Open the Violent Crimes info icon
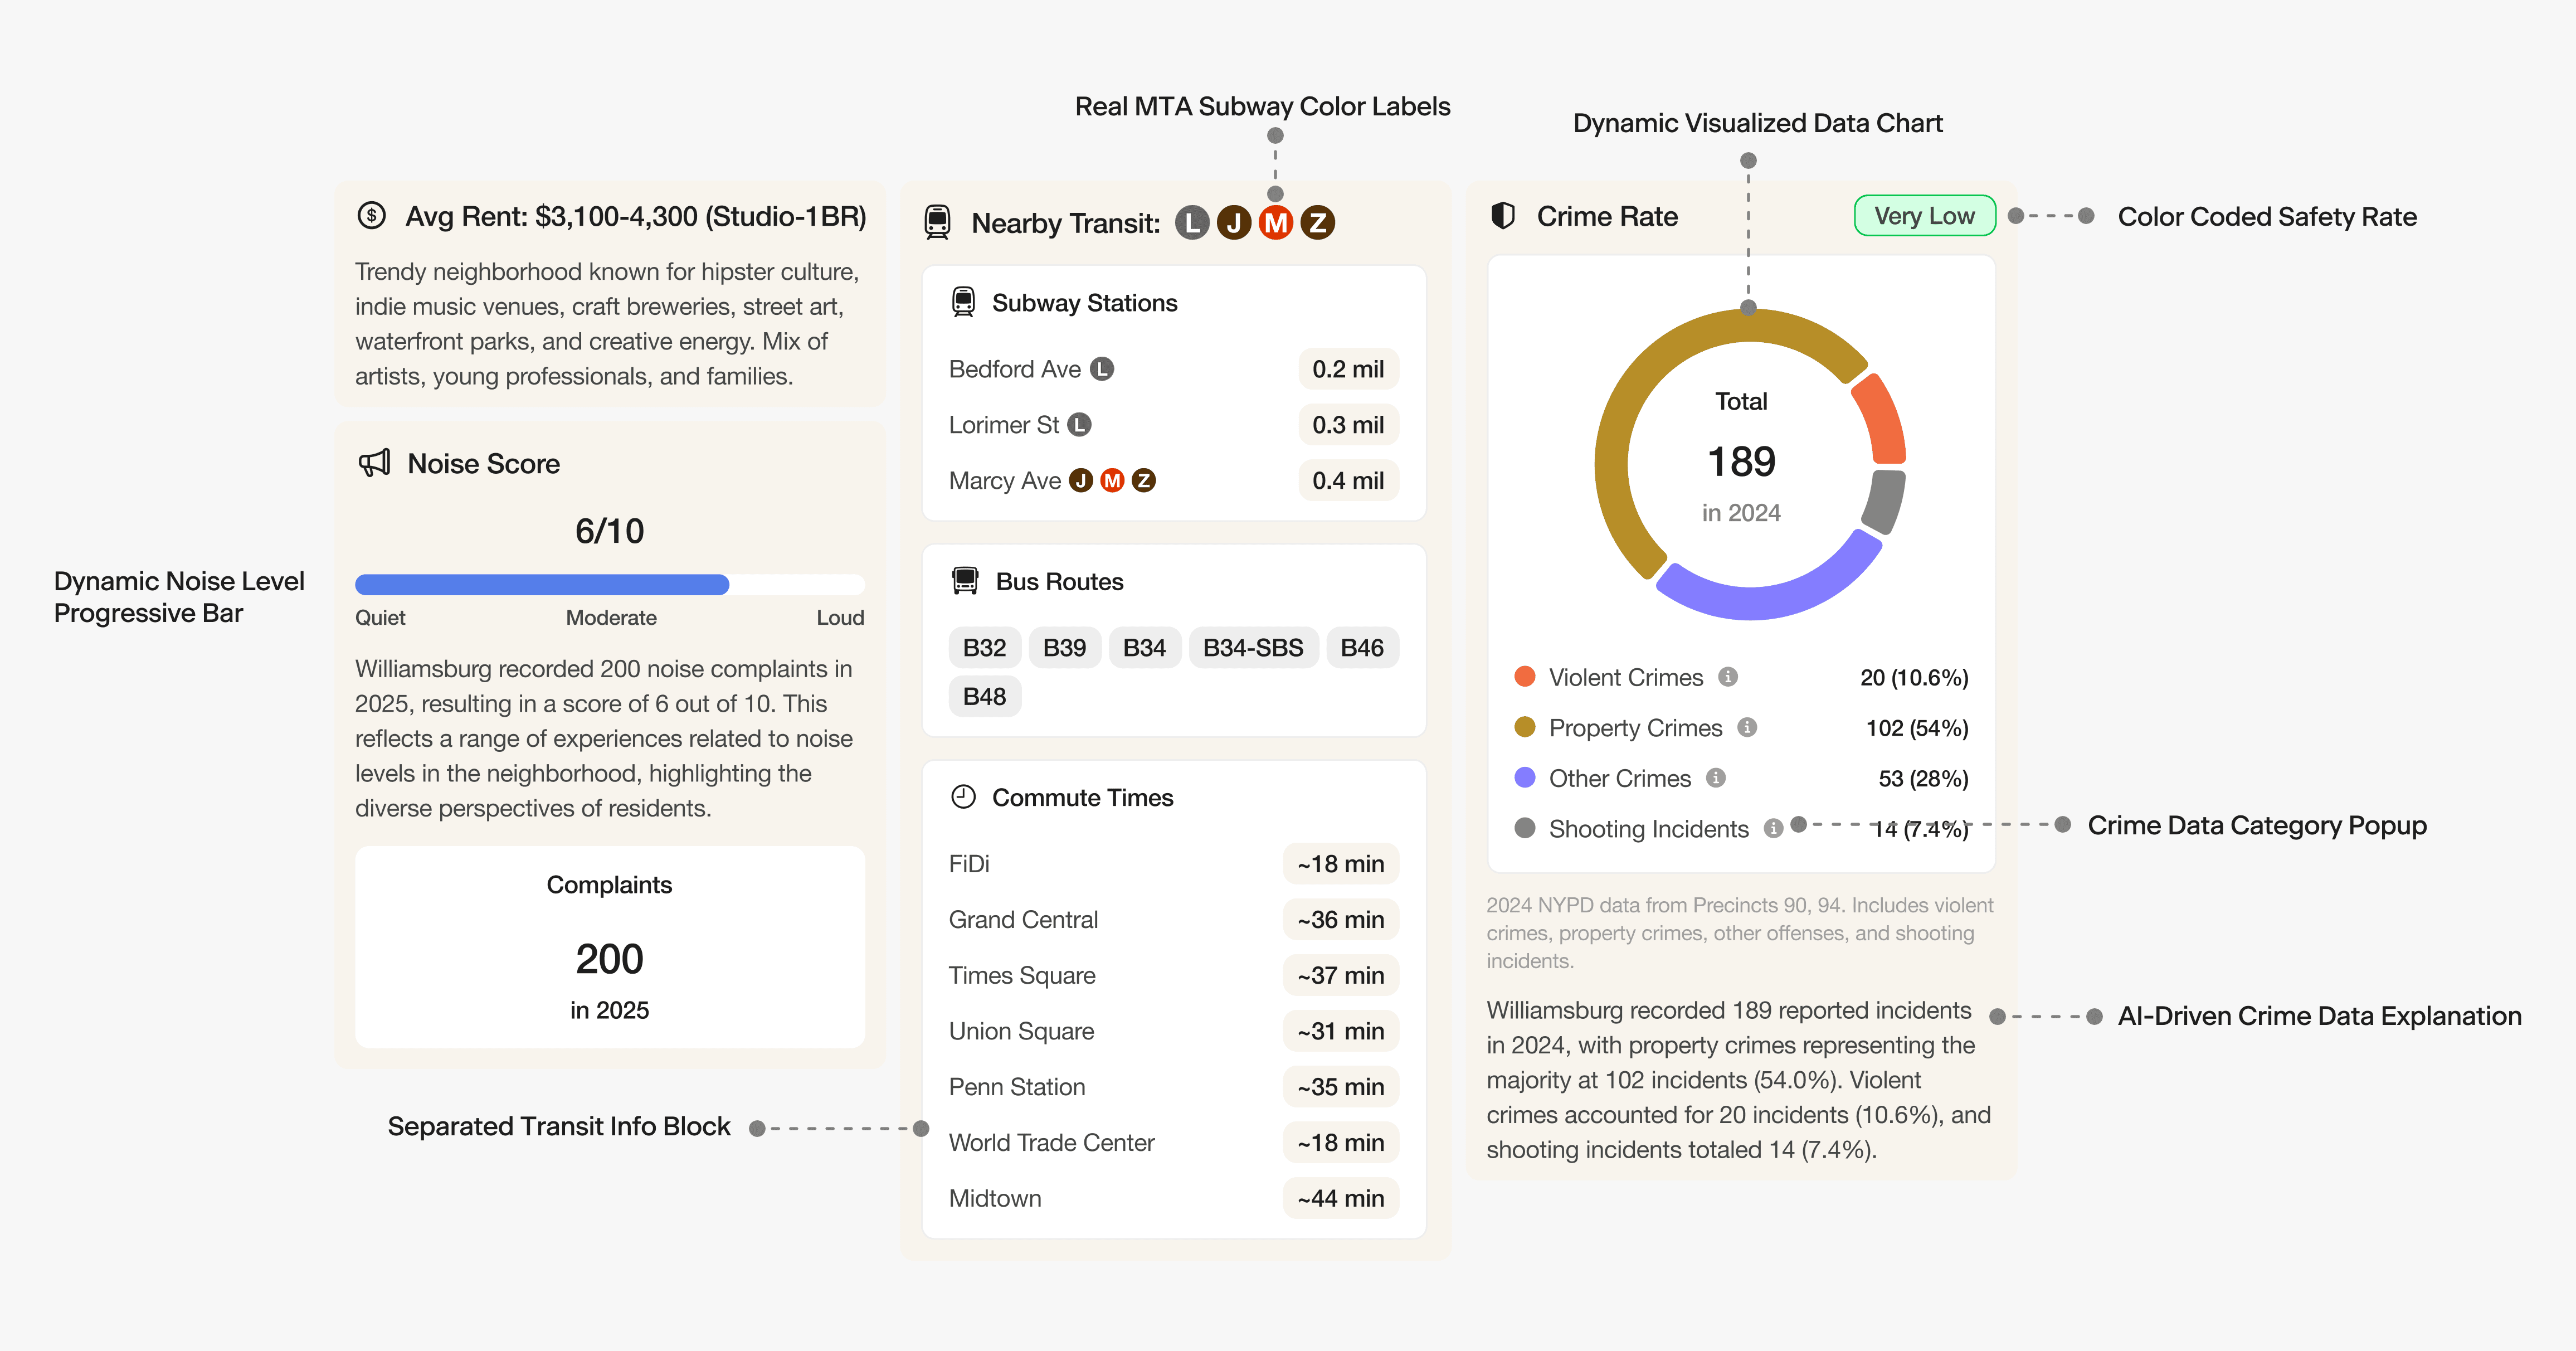This screenshot has height=1351, width=2576. (x=1727, y=677)
